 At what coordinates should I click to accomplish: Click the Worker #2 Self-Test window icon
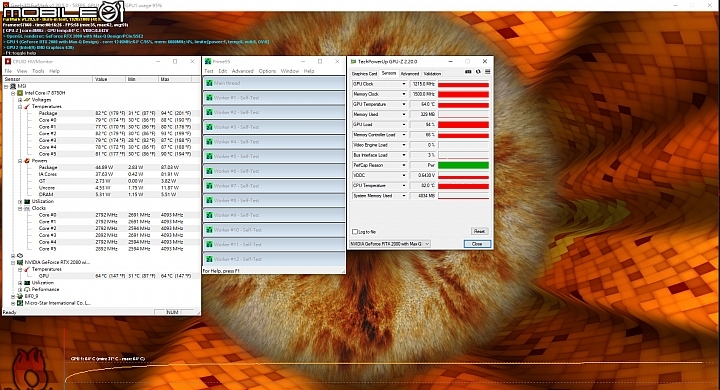(209, 113)
